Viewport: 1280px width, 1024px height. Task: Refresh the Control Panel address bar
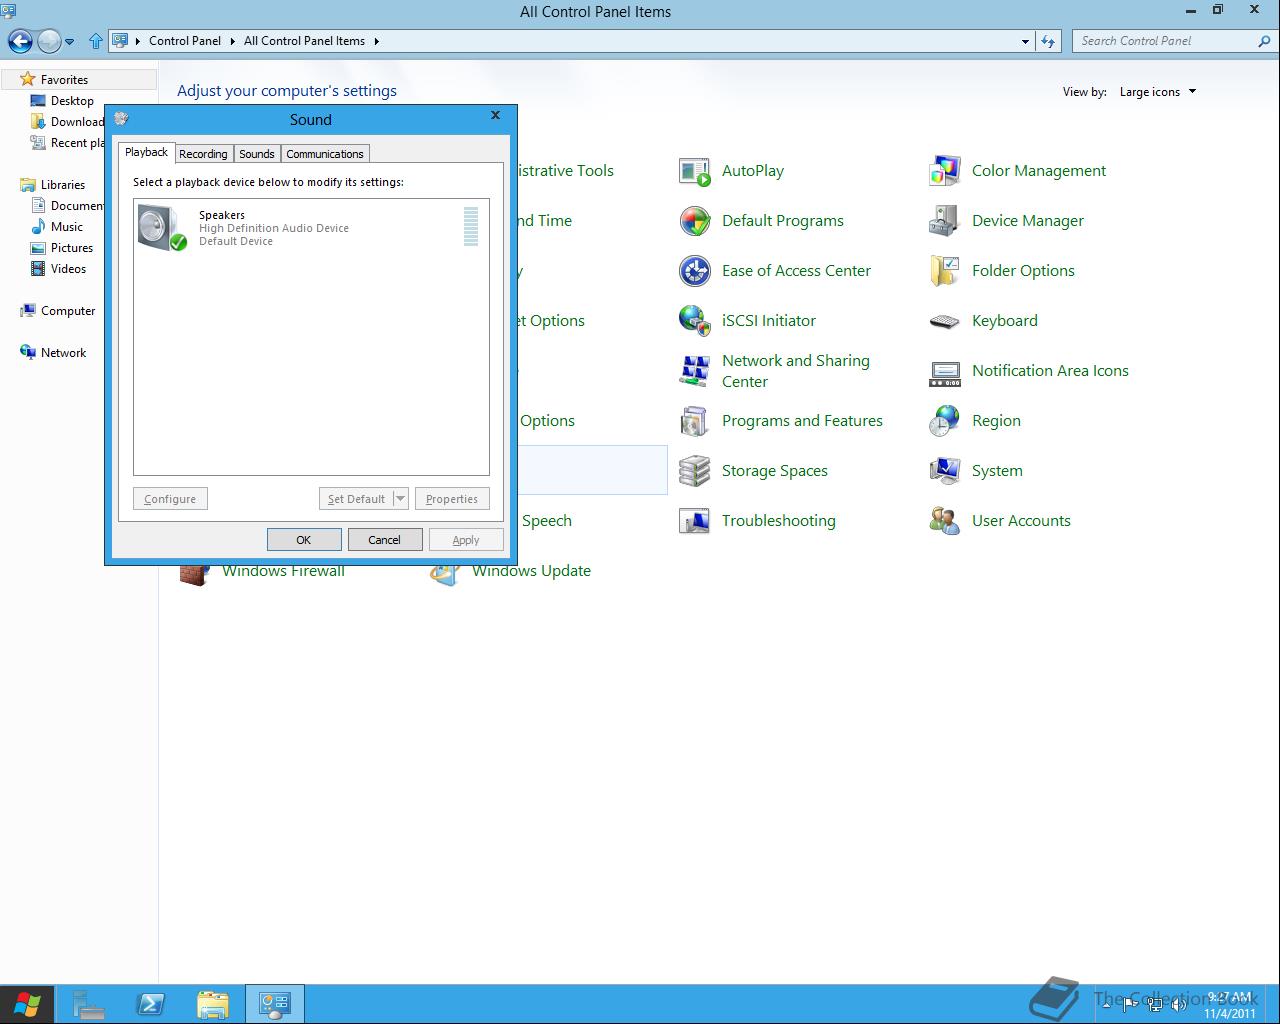[x=1048, y=41]
